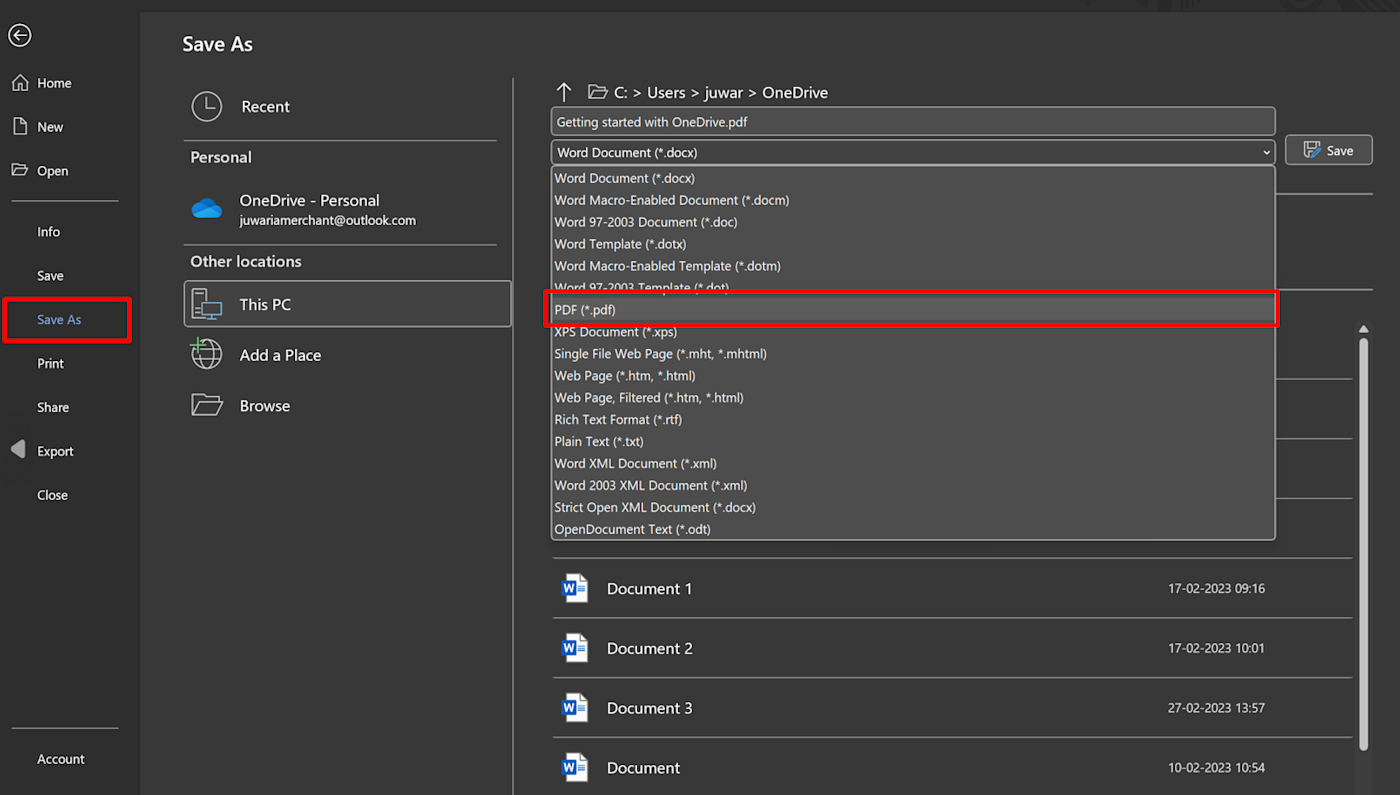Choose Word Macro-Enabled Document (*.docm)
Viewport: 1400px width, 795px height.
913,200
